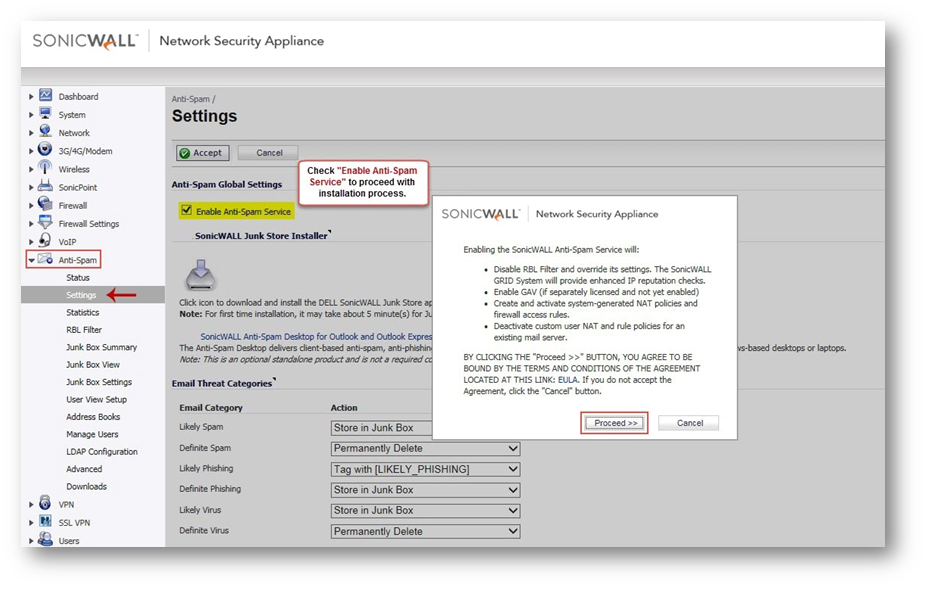The height and width of the screenshot is (589, 927).
Task: Open the Definite Phishing action dropdown
Action: coord(426,490)
